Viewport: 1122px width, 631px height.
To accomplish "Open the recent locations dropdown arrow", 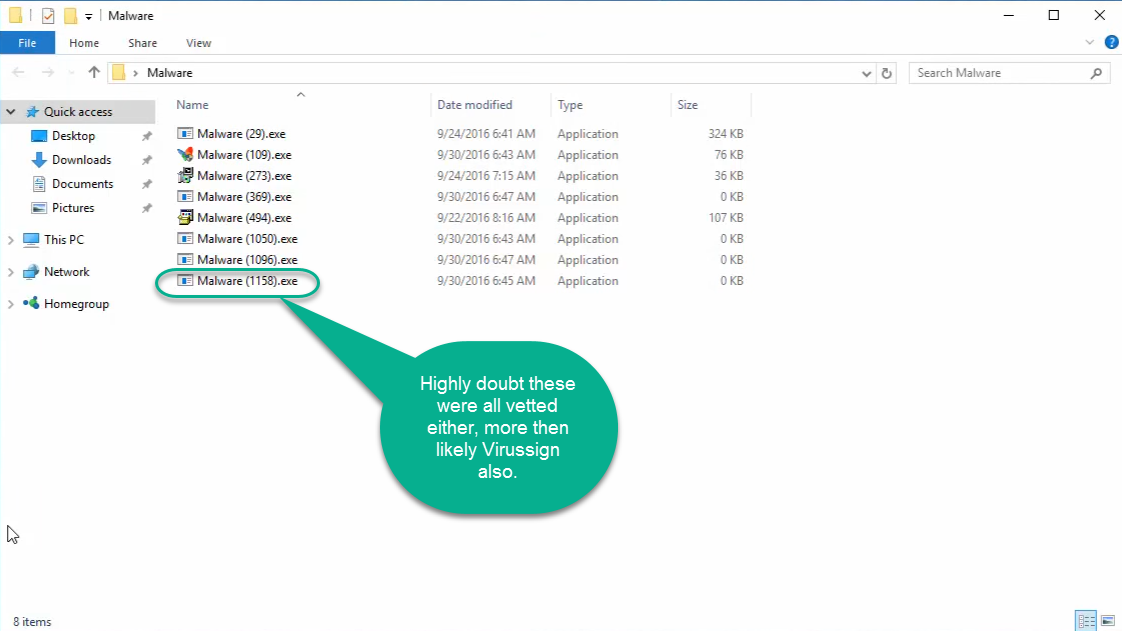I will click(71, 73).
